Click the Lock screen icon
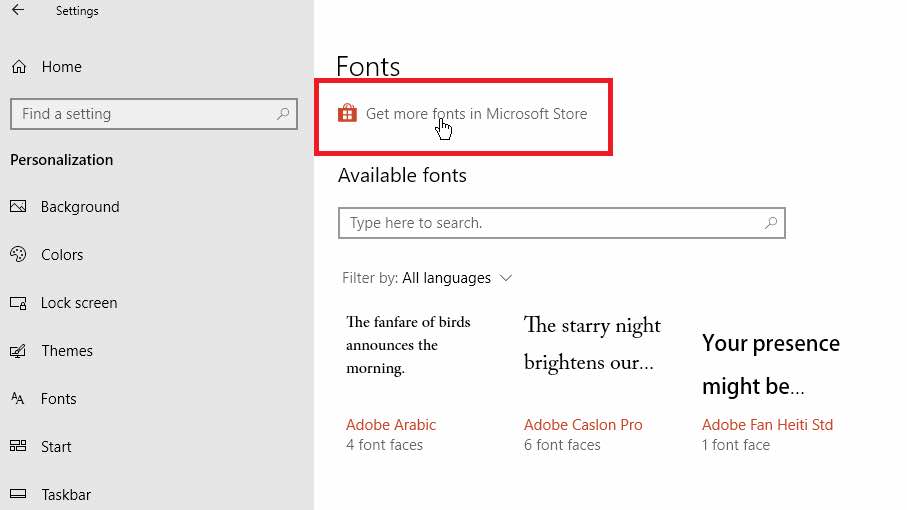907x510 pixels. [x=18, y=303]
